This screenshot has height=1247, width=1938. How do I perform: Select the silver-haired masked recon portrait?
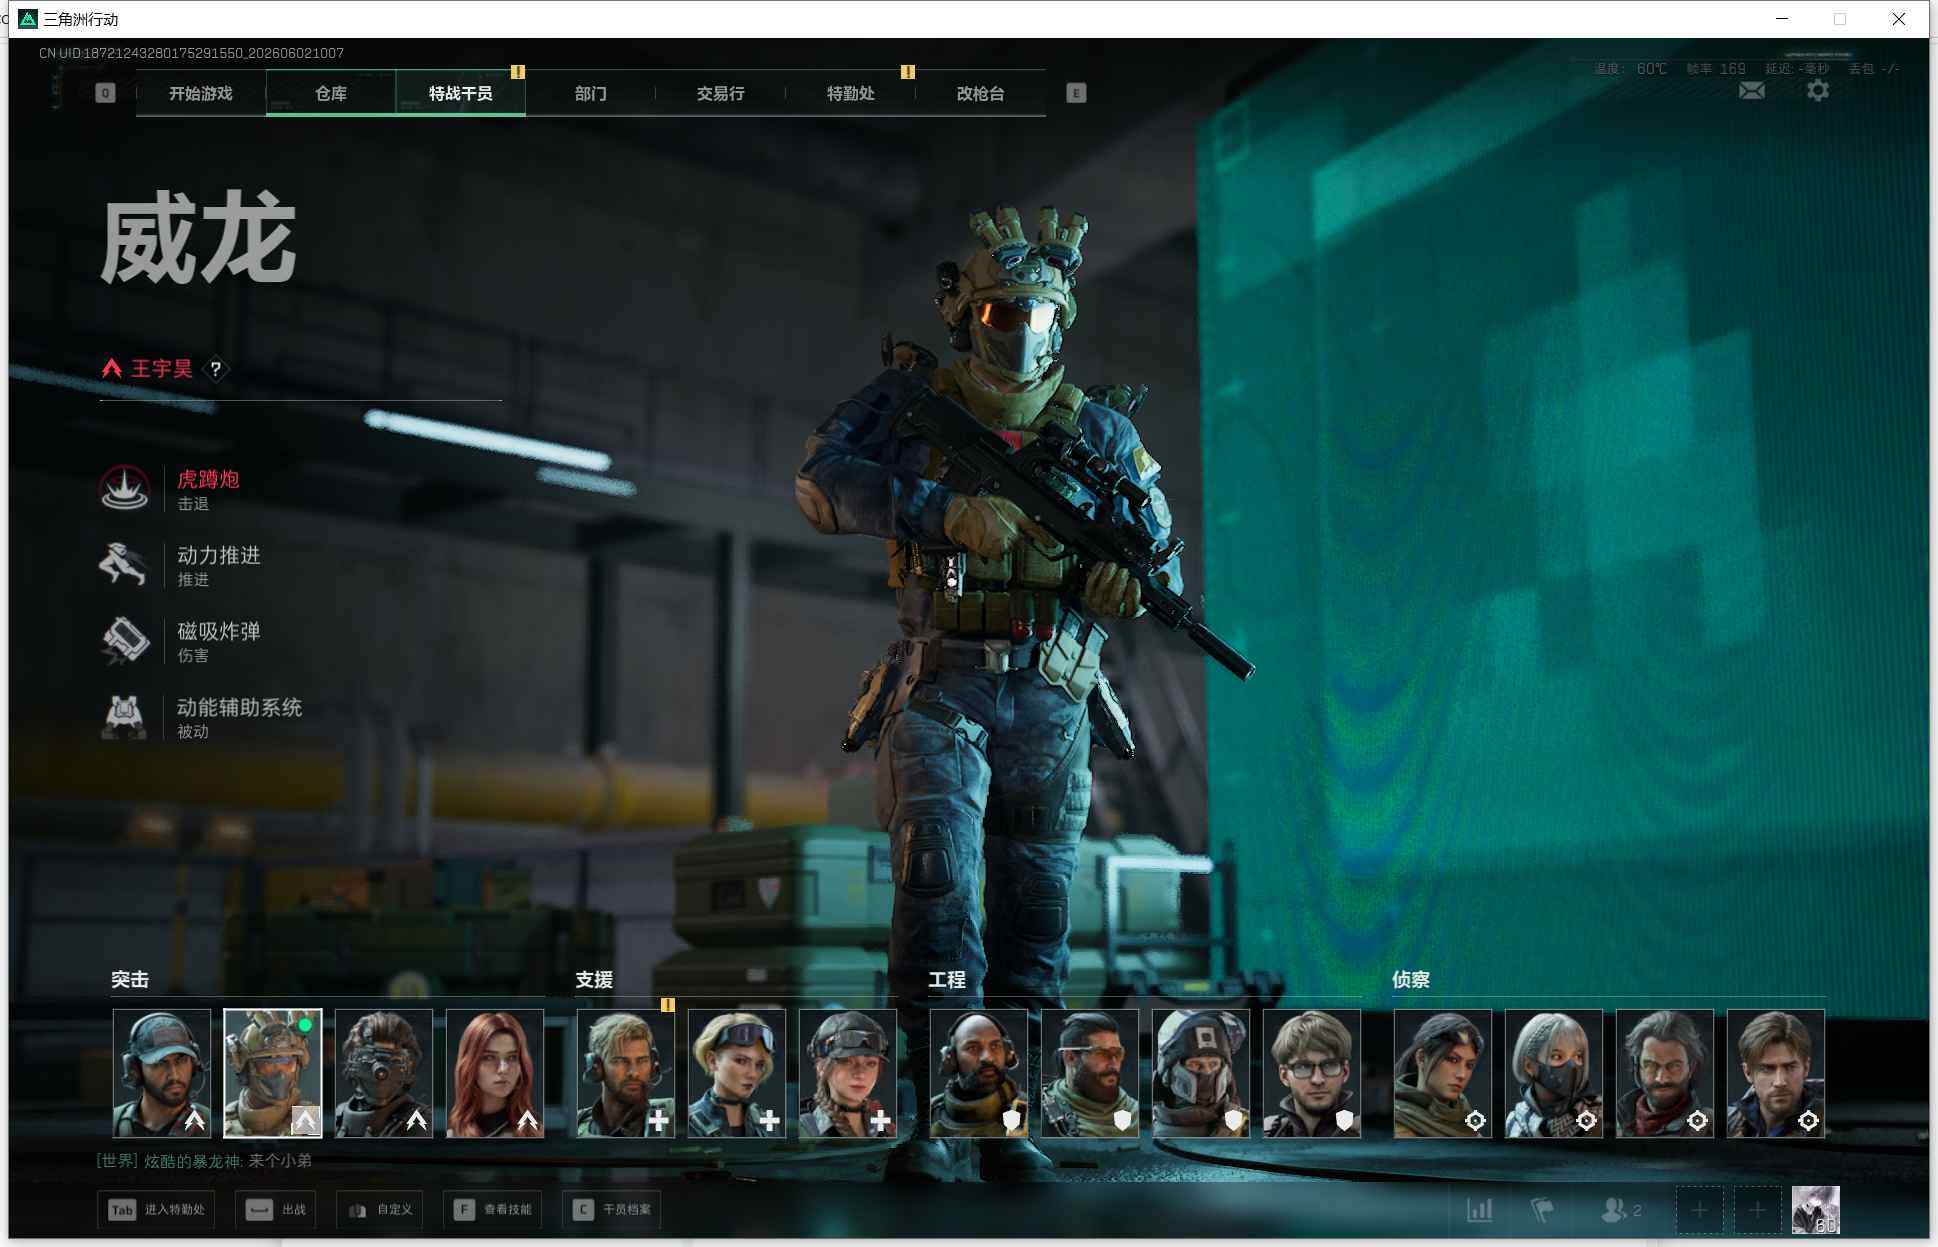click(x=1554, y=1073)
